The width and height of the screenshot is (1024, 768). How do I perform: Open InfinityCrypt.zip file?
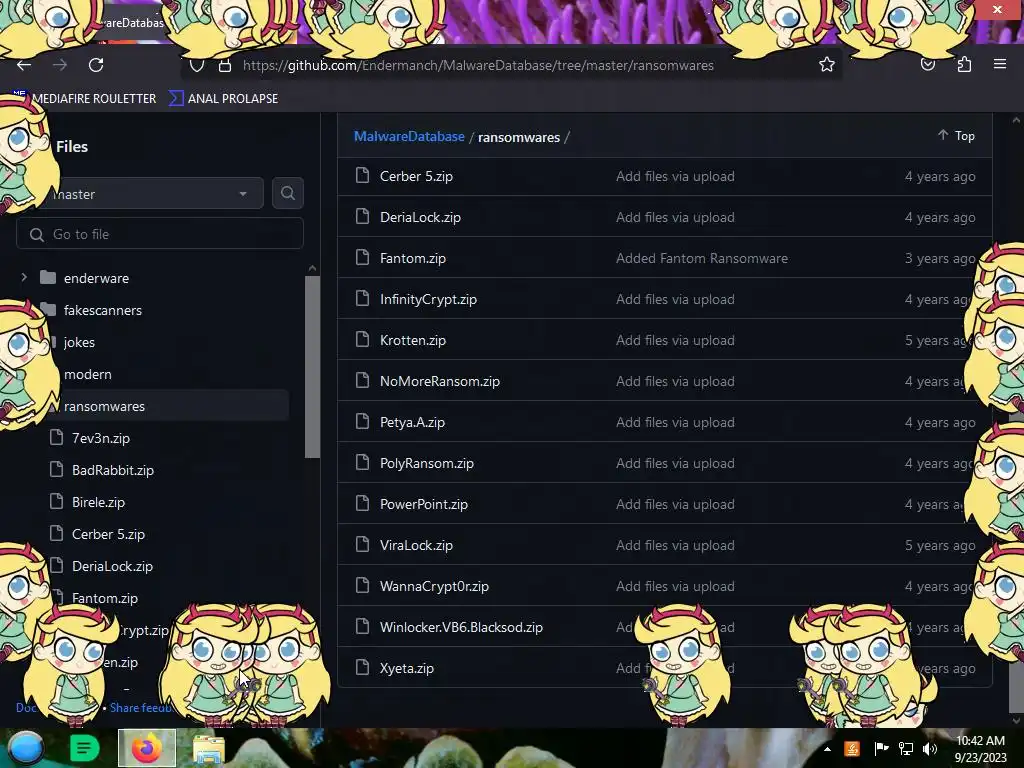pos(428,299)
